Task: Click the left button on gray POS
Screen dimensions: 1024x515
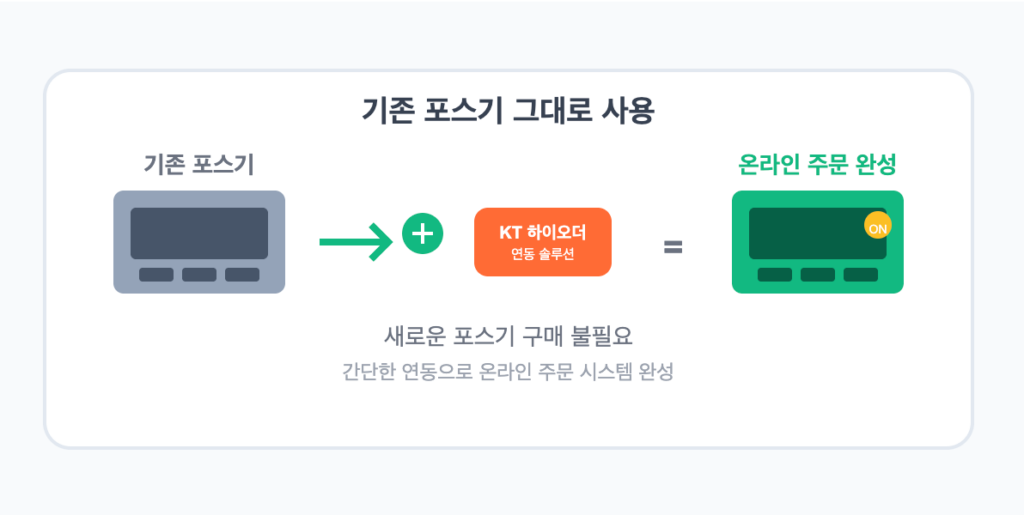Action: pyautogui.click(x=156, y=275)
